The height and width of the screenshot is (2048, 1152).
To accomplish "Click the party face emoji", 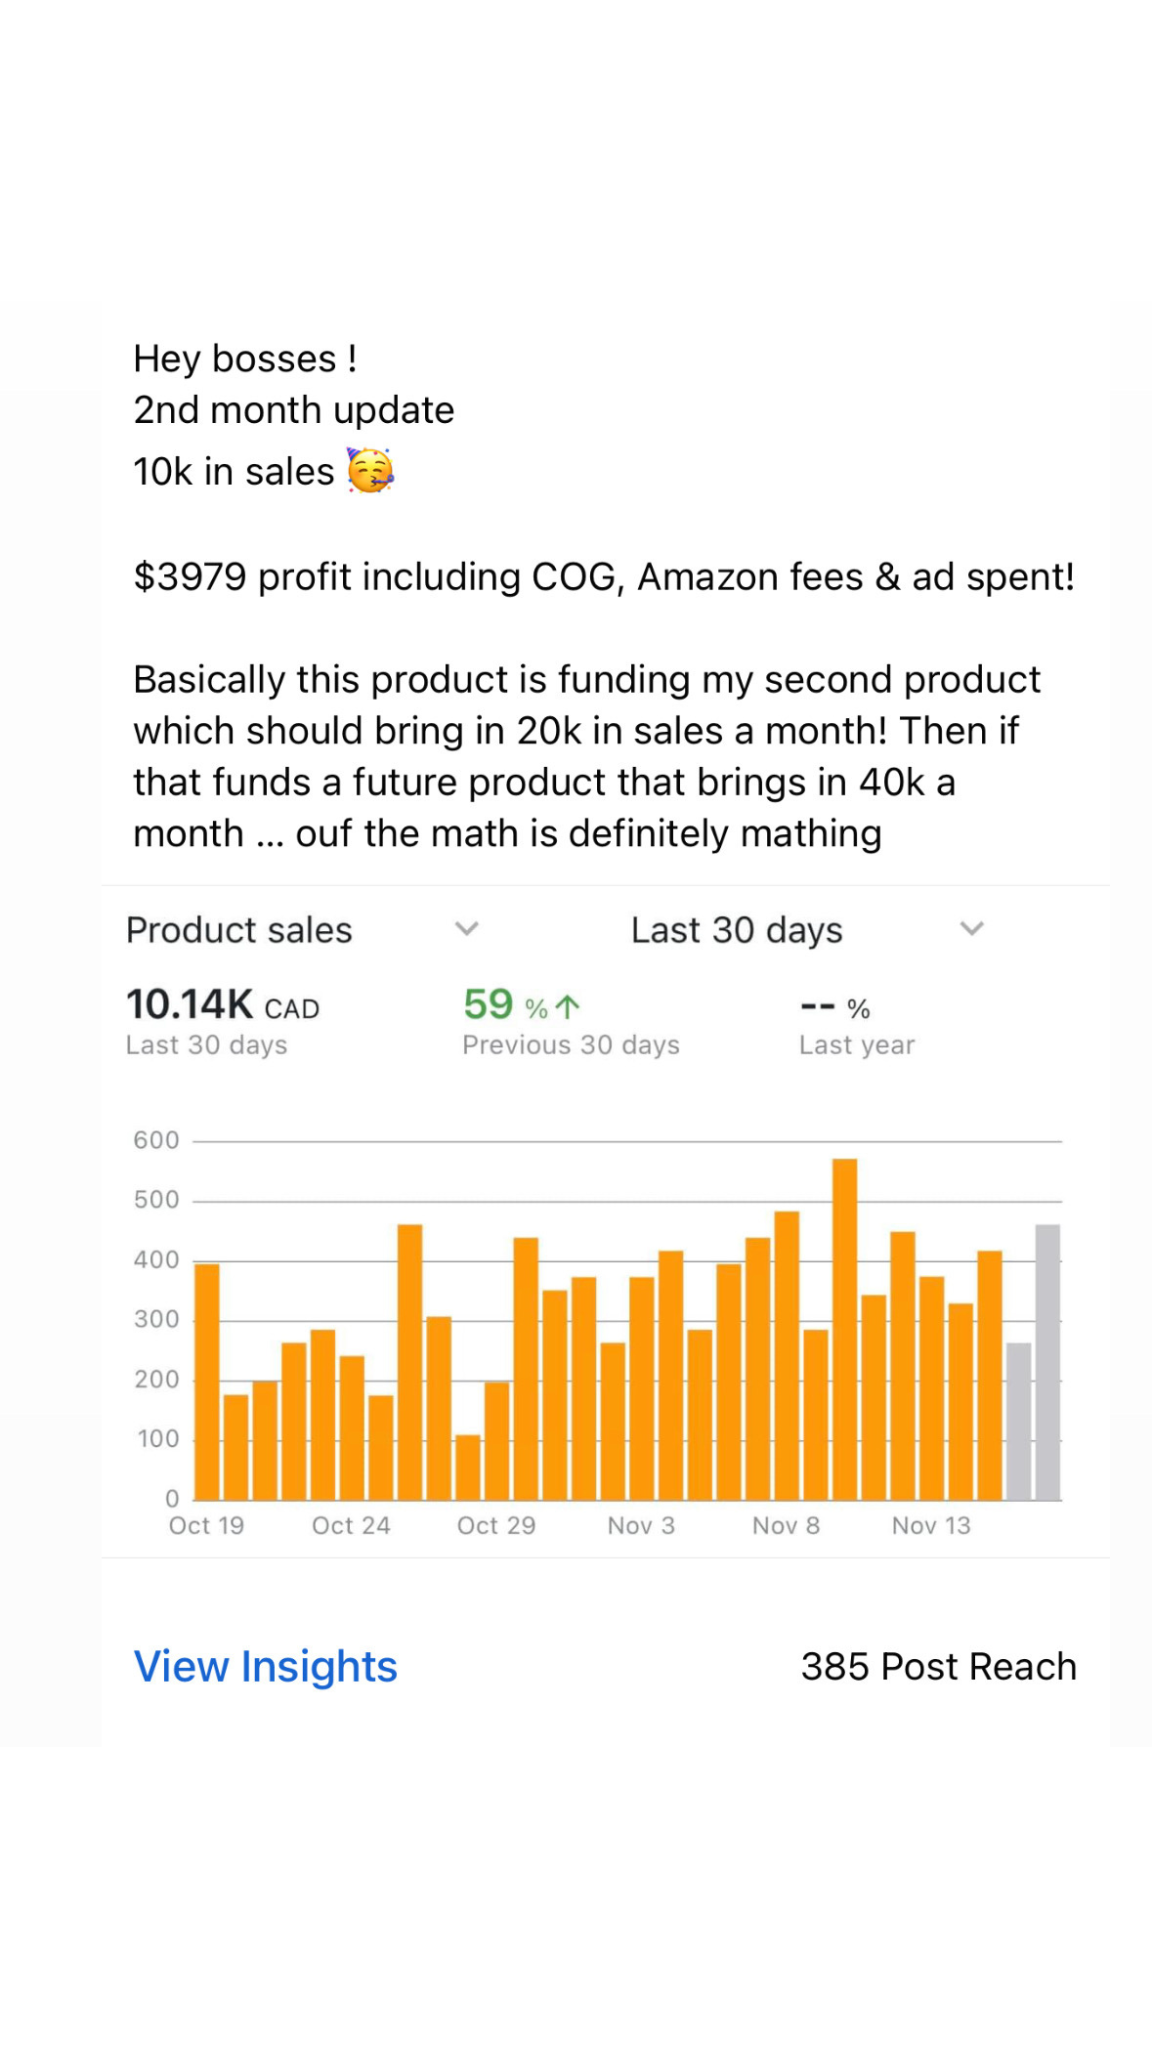I will (x=370, y=470).
